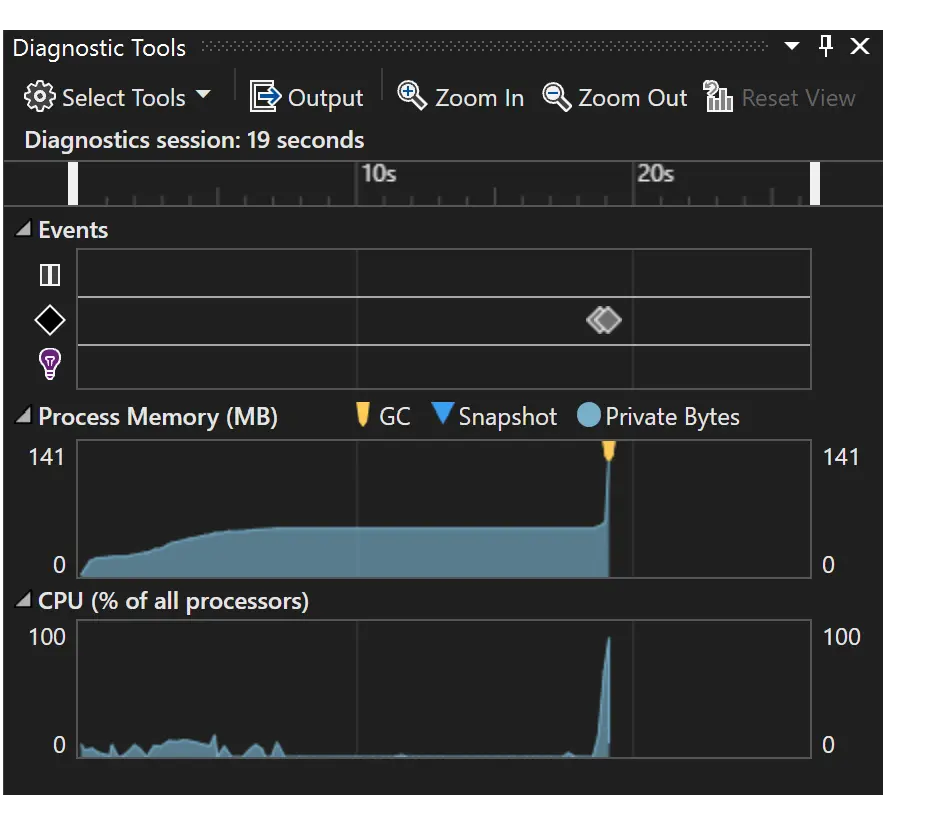Toggle the auto-hide pin icon

pos(826,46)
